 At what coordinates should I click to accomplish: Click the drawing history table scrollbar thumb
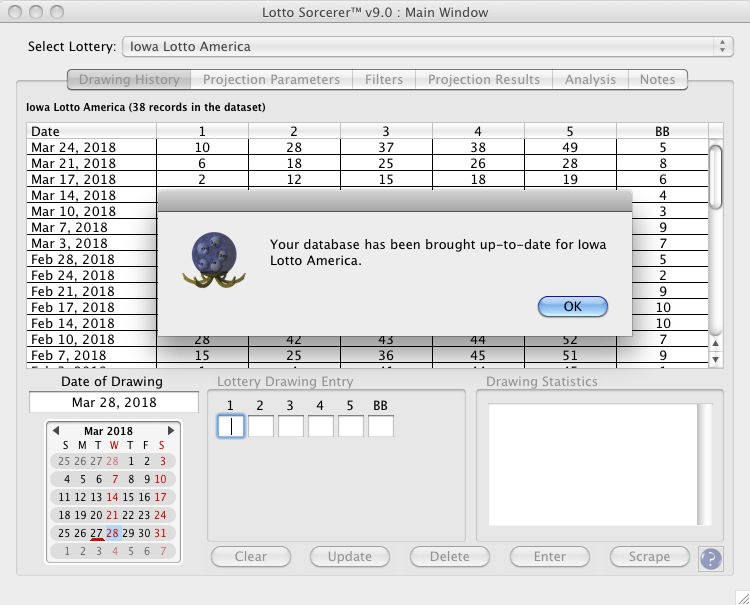tap(715, 177)
